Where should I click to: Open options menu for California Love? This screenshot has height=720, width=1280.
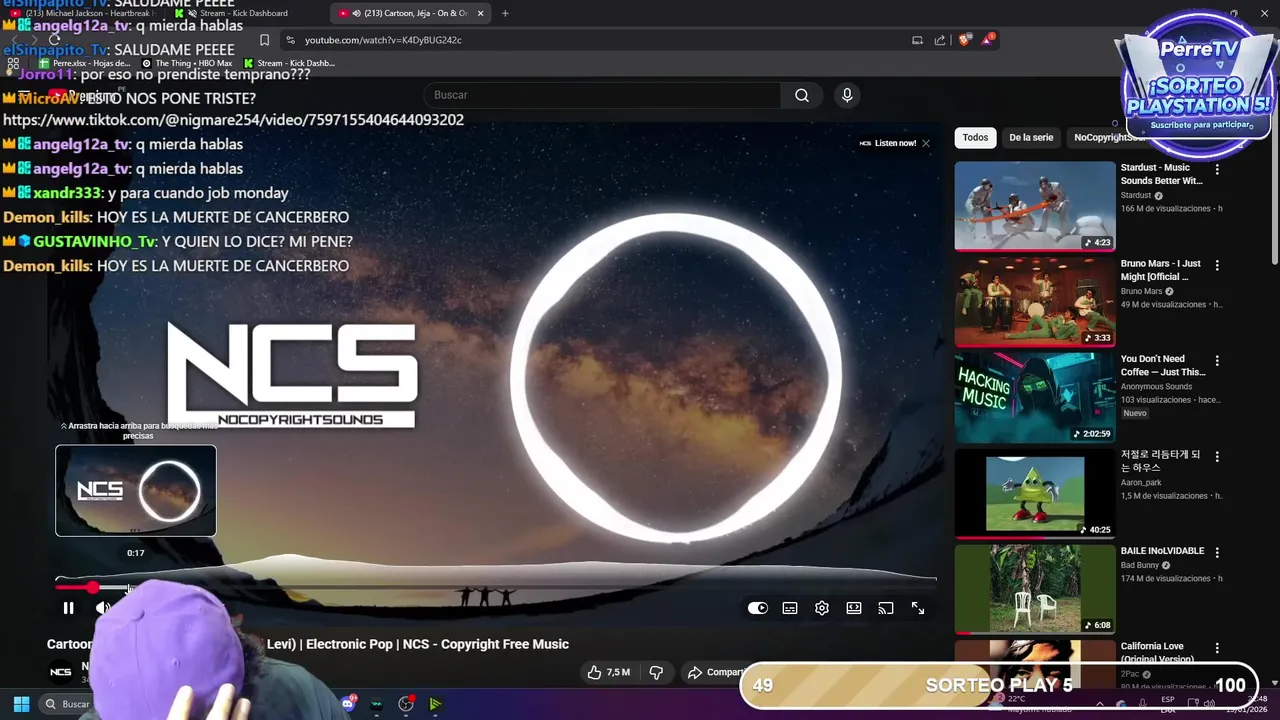pos(1217,647)
